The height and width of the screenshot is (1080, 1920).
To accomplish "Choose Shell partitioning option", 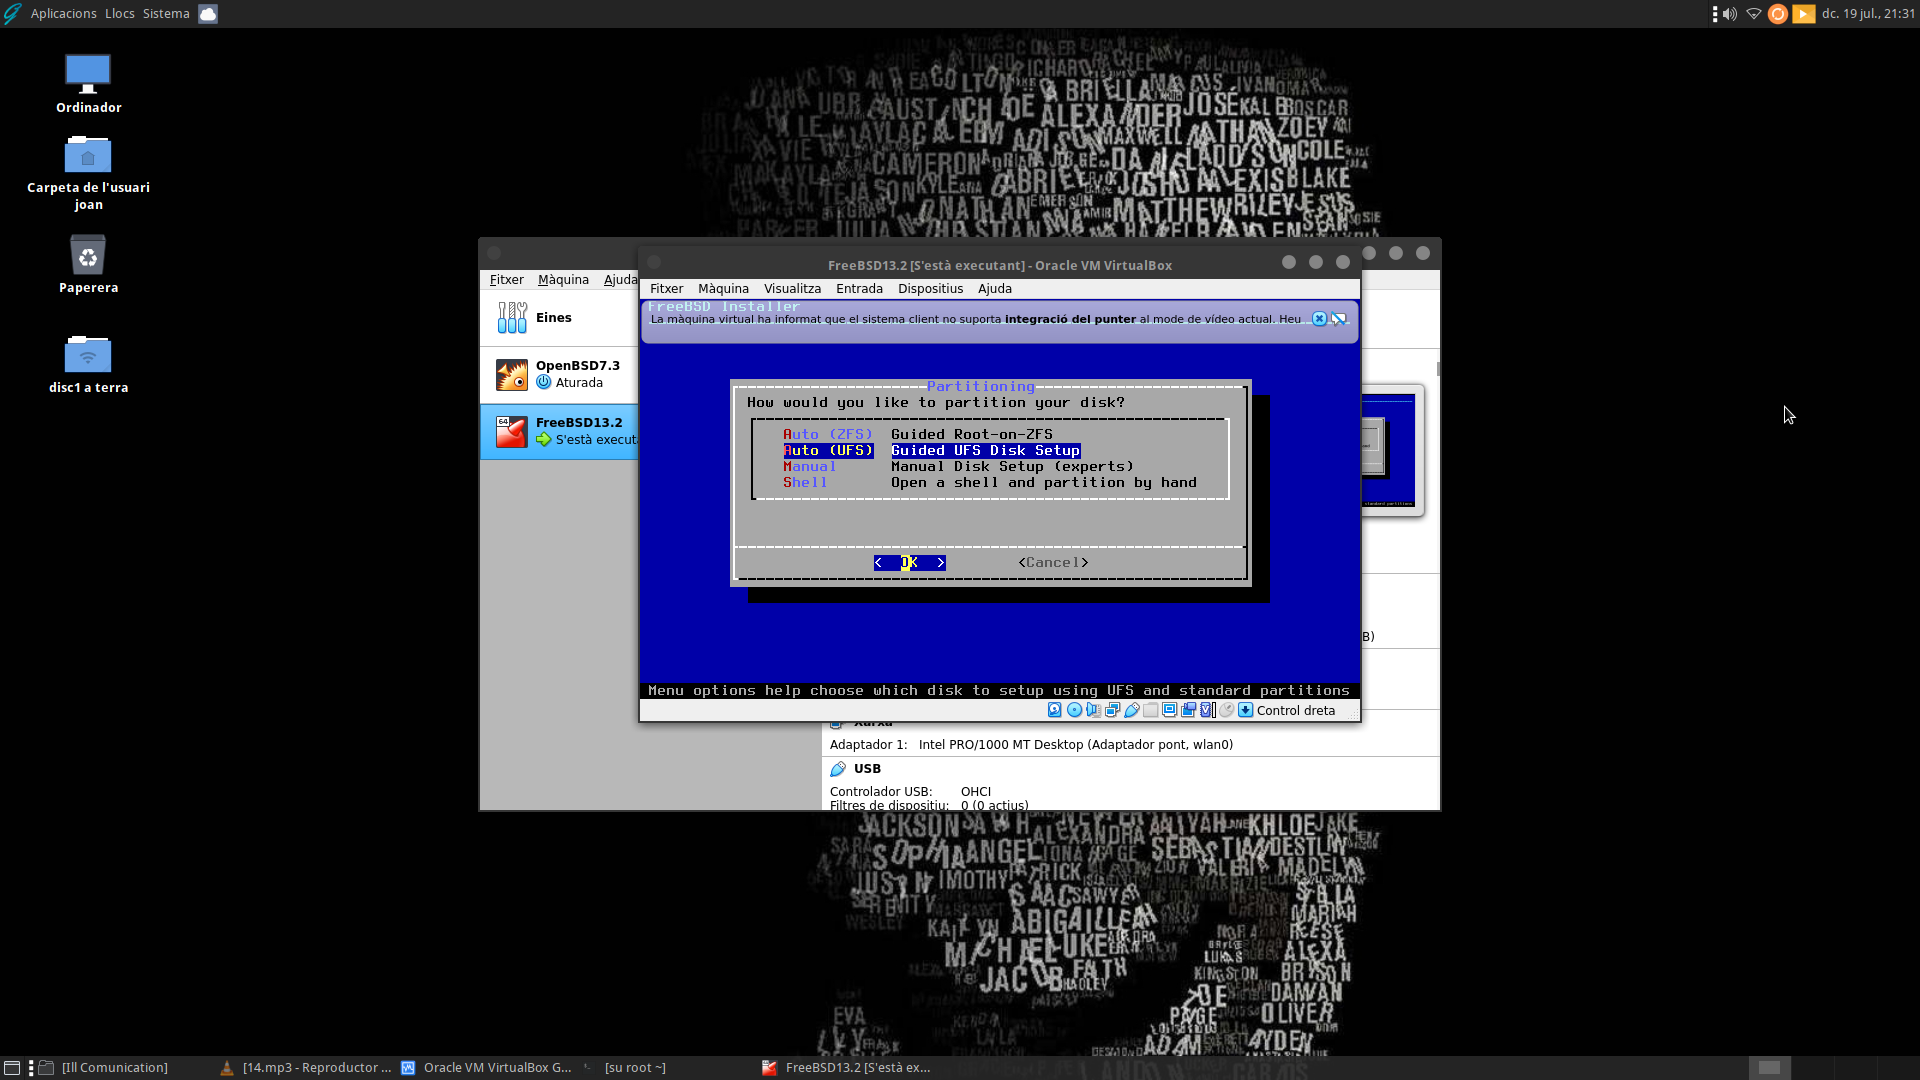I will click(989, 482).
